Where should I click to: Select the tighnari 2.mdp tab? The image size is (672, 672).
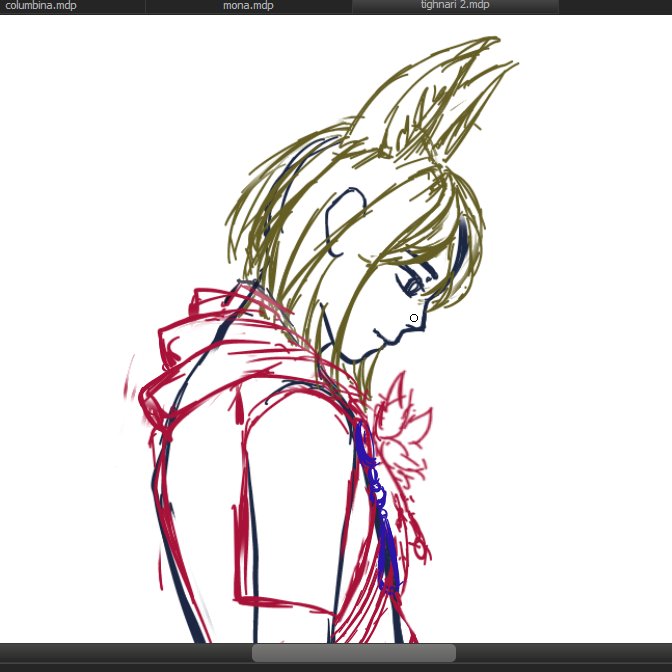click(x=455, y=6)
